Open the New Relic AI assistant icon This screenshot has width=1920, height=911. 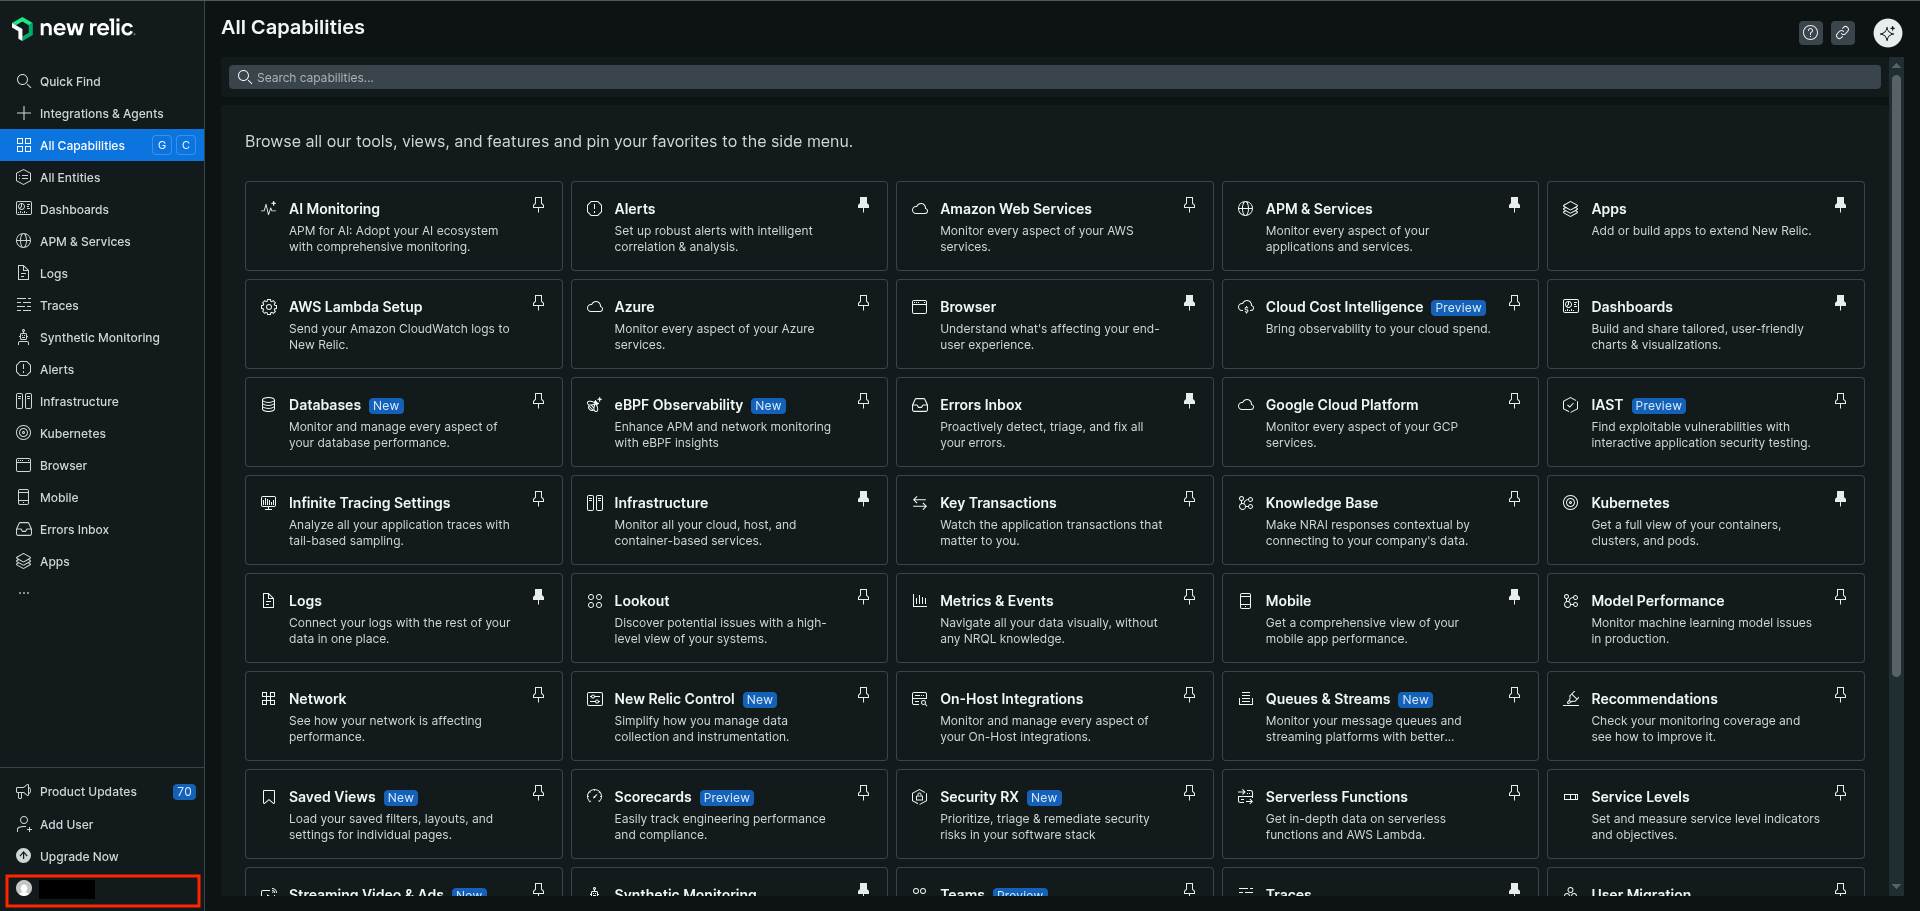point(1887,33)
